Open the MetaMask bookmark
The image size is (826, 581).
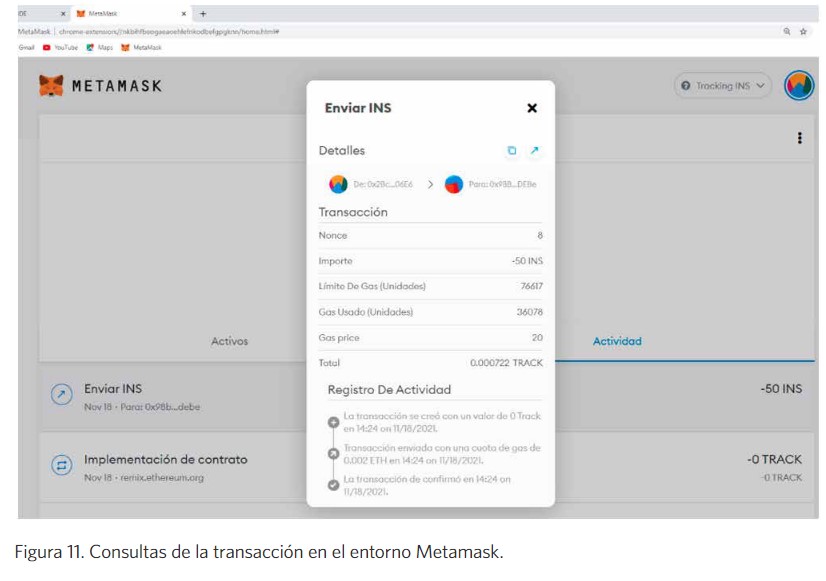(x=141, y=47)
